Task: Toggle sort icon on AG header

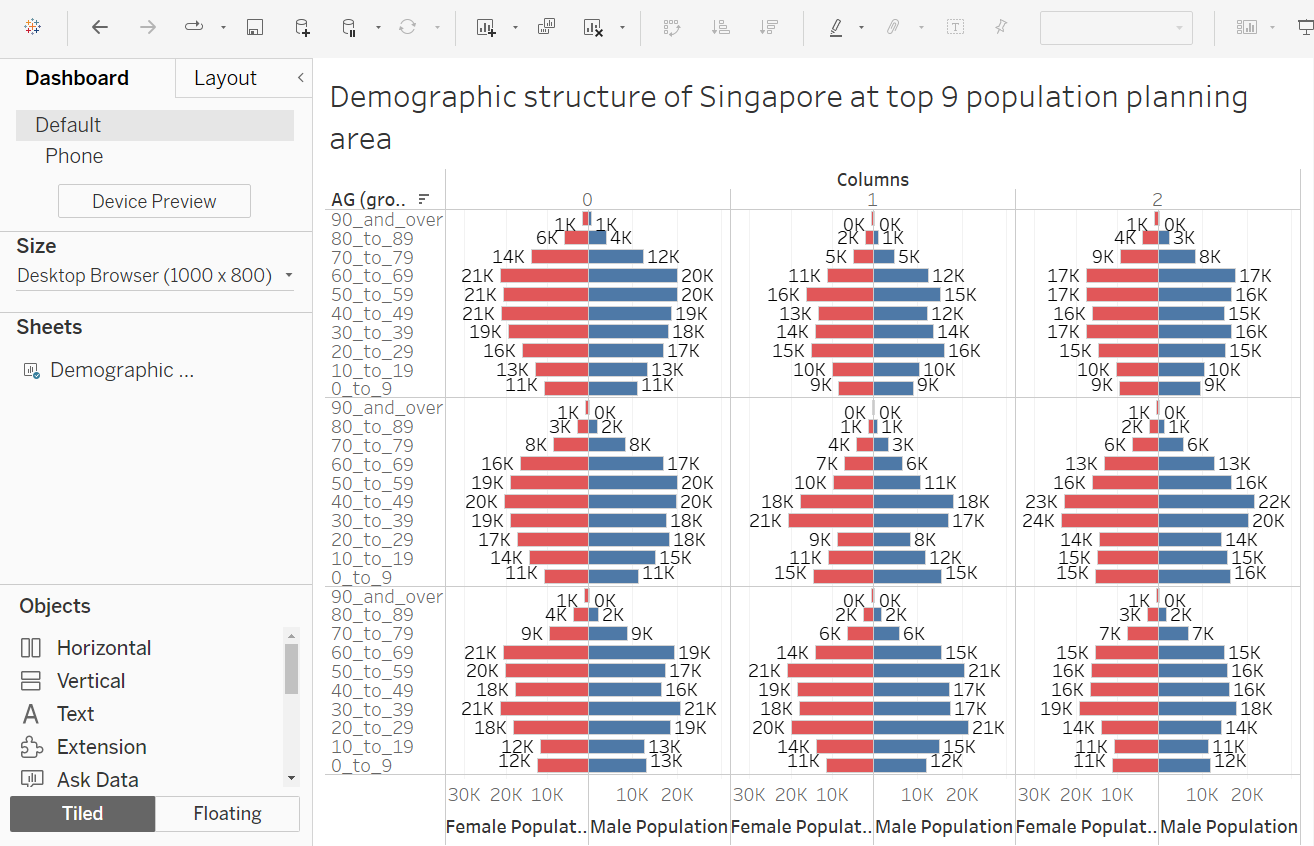Action: [x=424, y=199]
